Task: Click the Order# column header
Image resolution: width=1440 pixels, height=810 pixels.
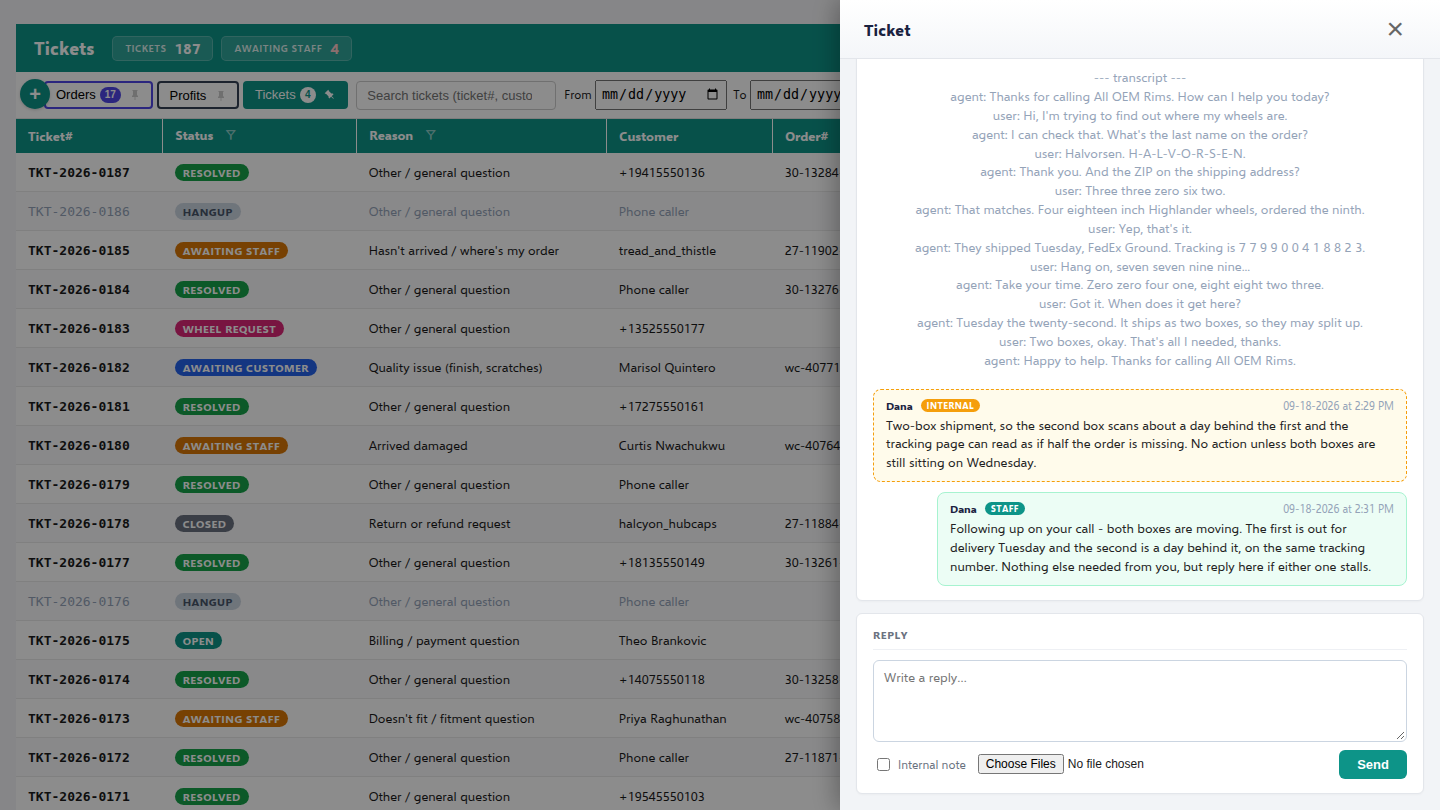Action: click(x=806, y=136)
